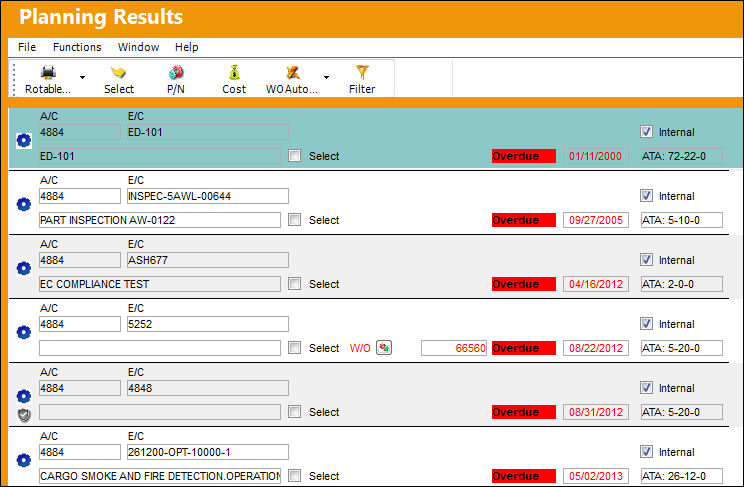The image size is (744, 487).
Task: Click the toolbar drag handle grip
Action: click(x=14, y=79)
